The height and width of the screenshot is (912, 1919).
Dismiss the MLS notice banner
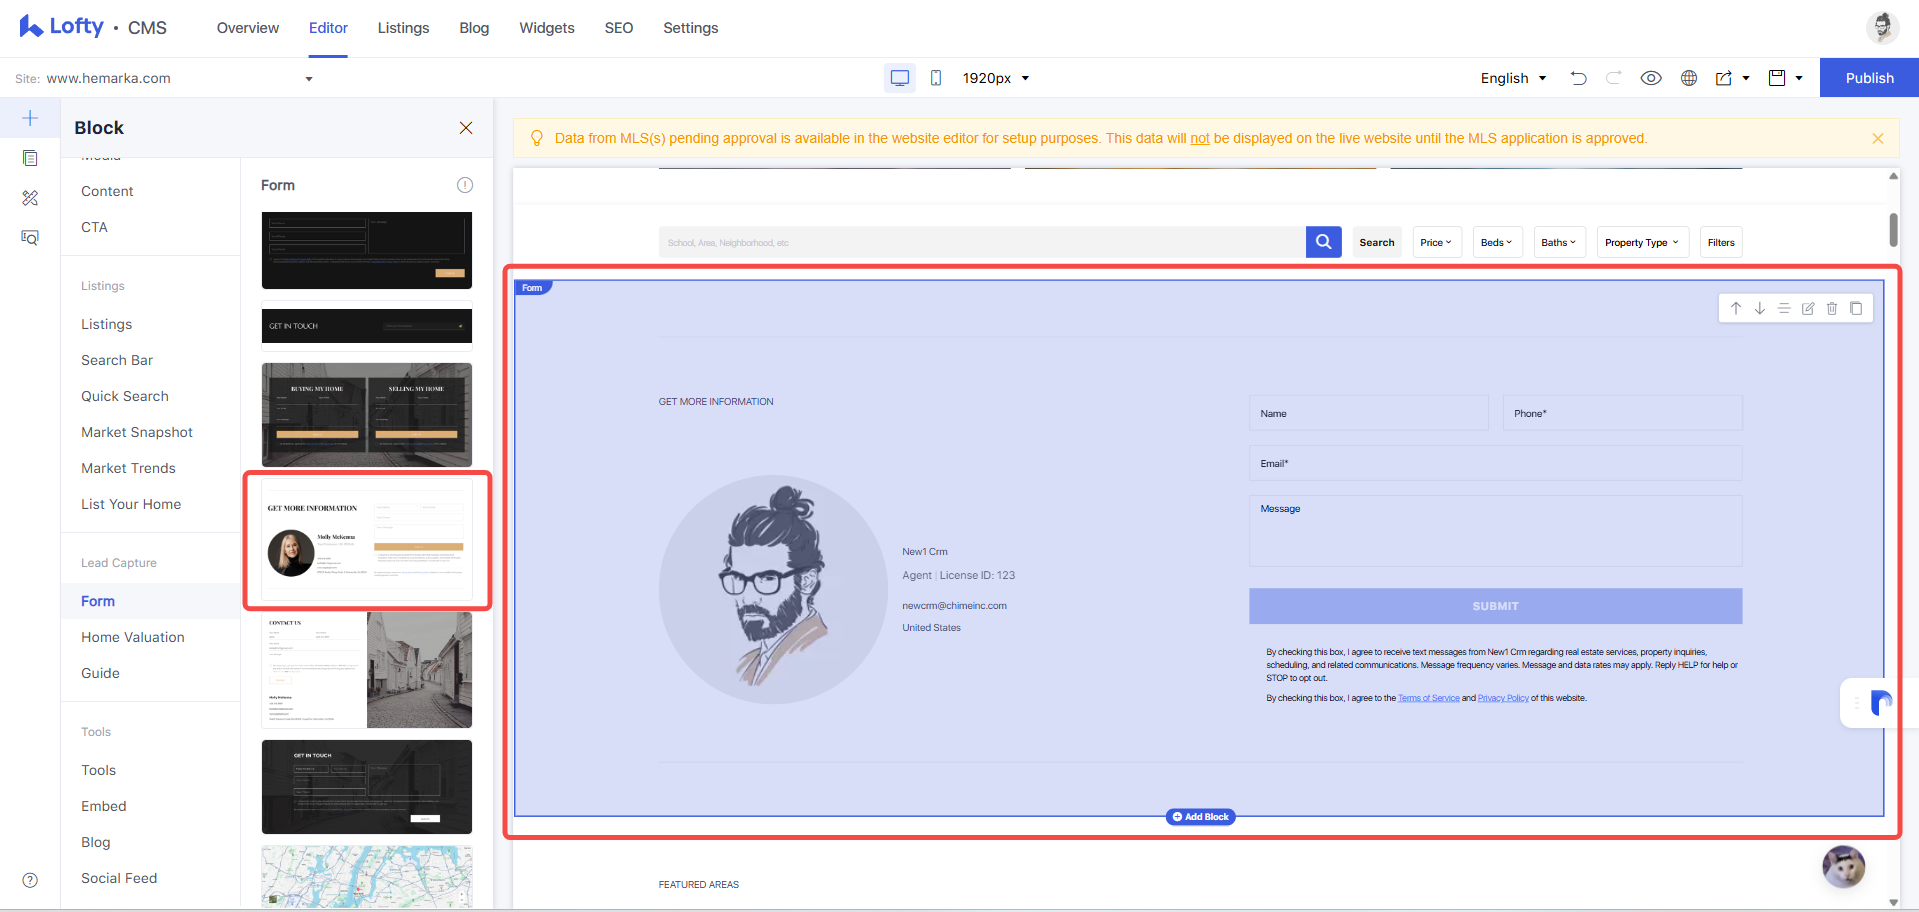(1878, 139)
